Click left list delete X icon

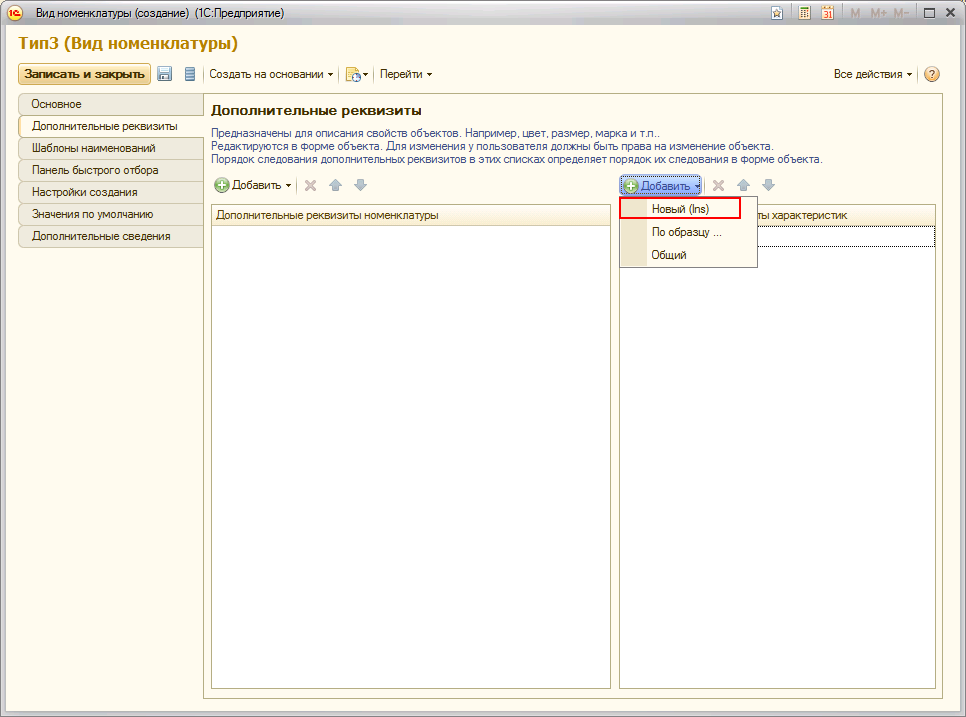(x=310, y=185)
